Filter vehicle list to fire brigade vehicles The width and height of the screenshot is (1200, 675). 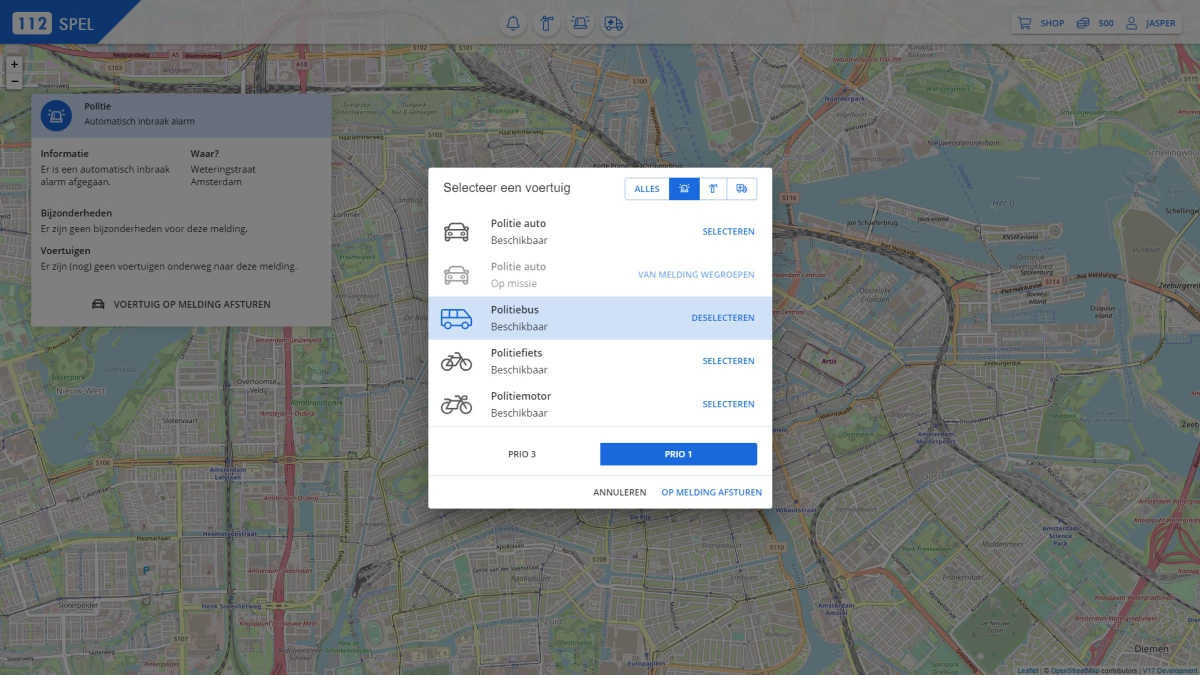click(x=713, y=189)
